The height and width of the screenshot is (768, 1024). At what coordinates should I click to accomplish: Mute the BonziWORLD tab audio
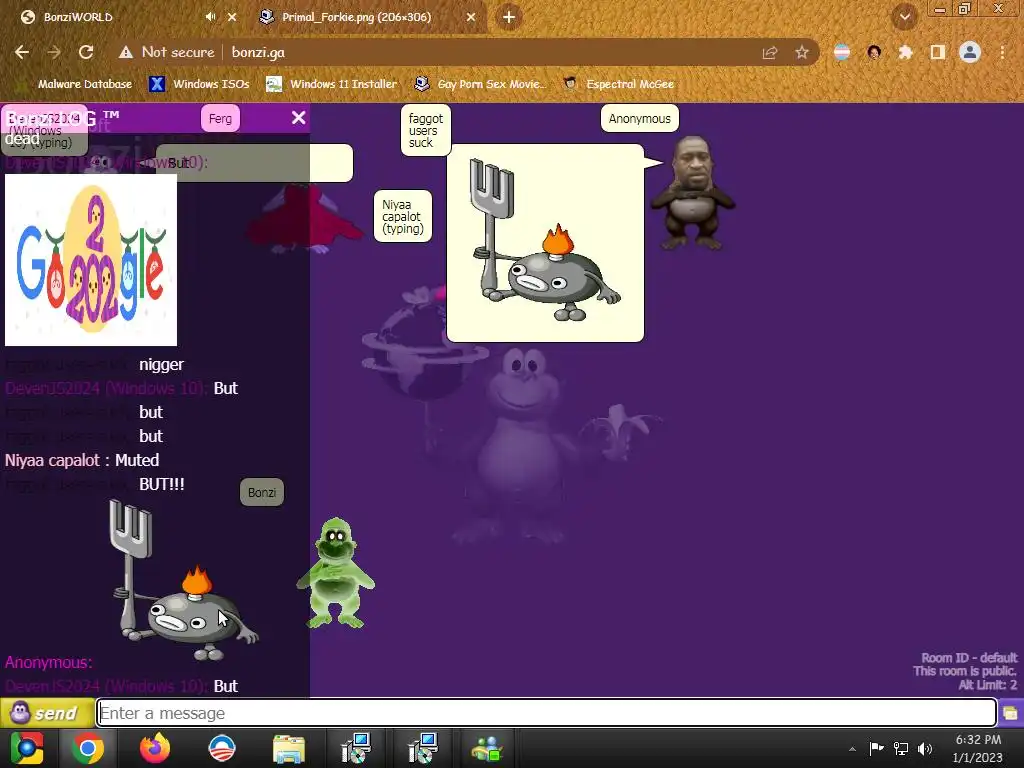point(210,17)
